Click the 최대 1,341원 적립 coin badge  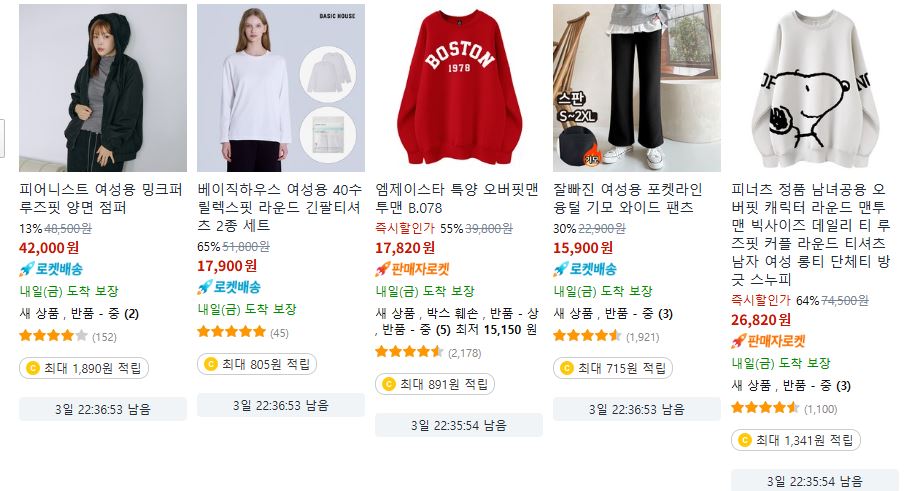796,440
